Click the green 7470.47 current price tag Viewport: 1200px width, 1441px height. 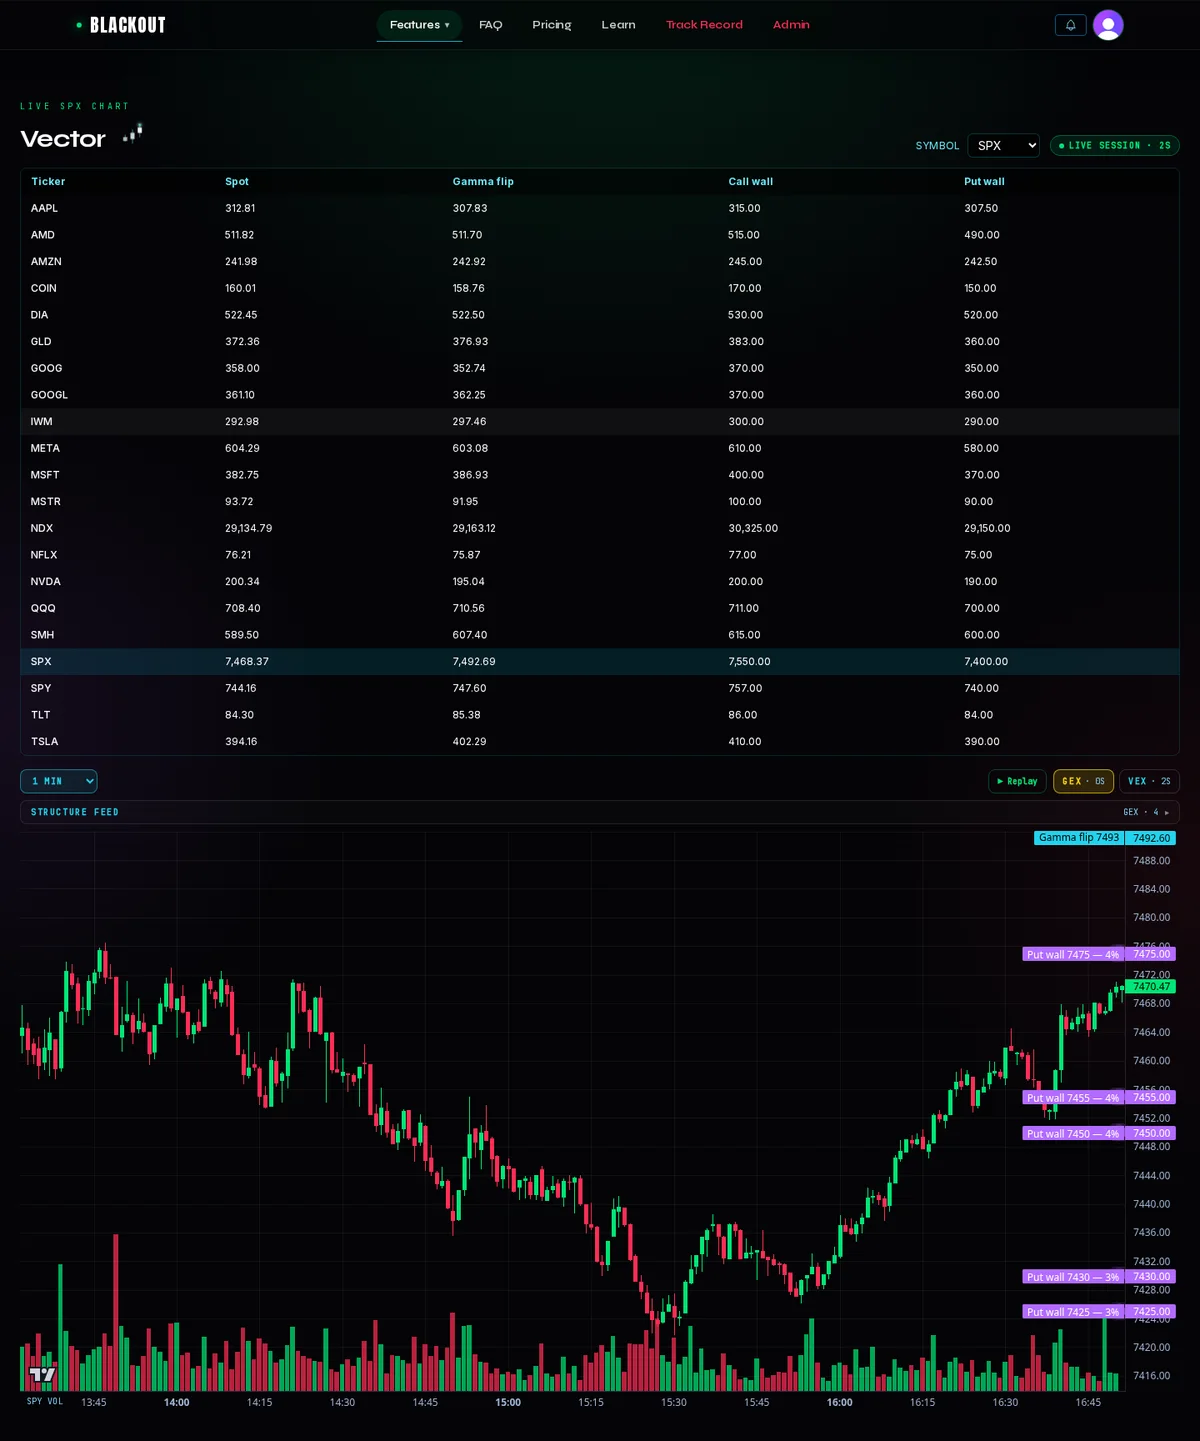click(1151, 987)
